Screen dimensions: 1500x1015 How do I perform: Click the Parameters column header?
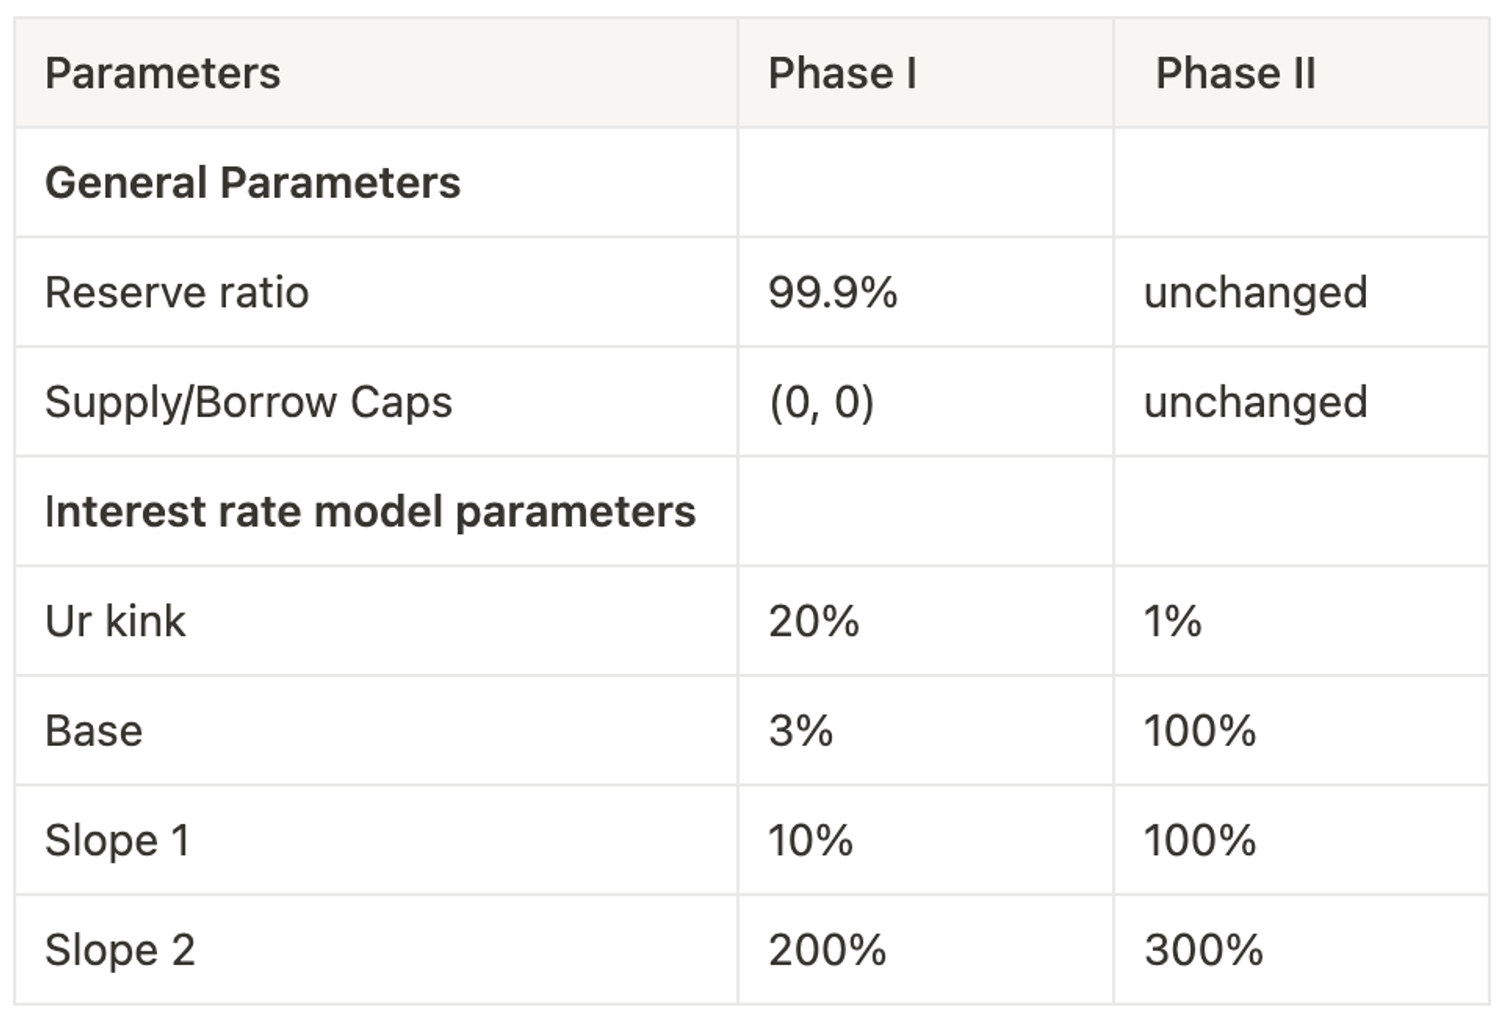[163, 74]
